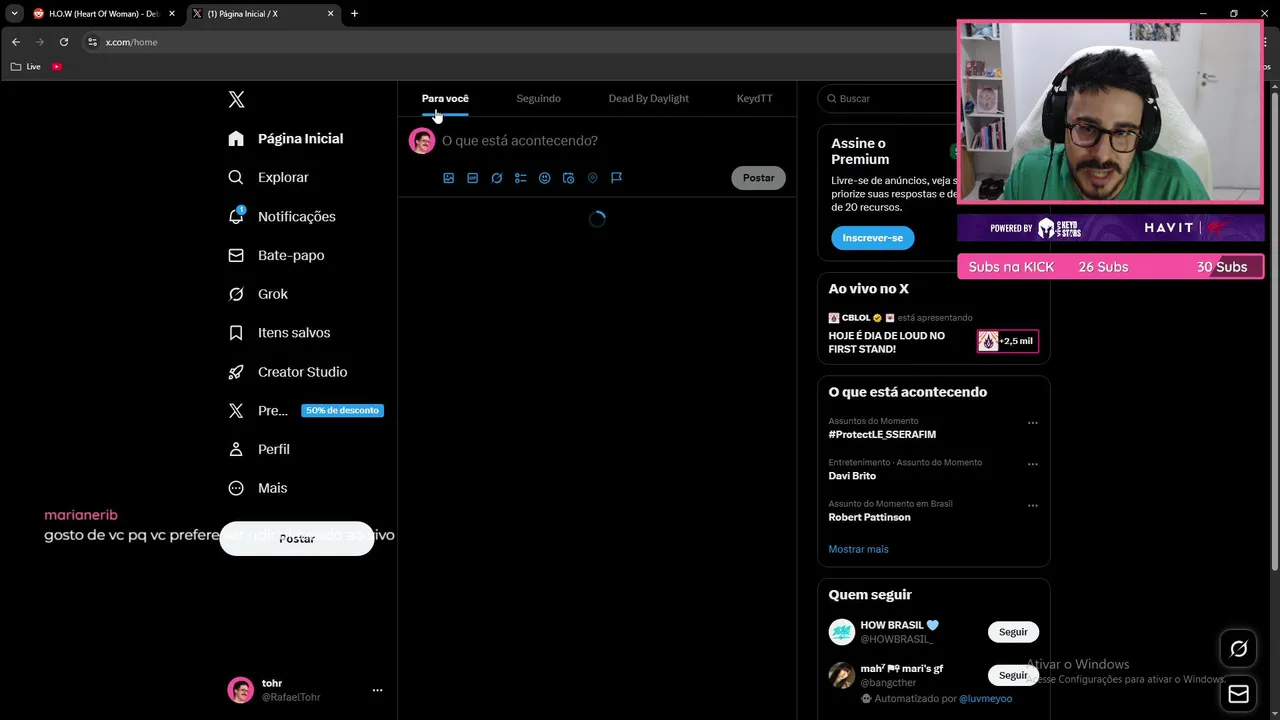Add an image to the post
The height and width of the screenshot is (720, 1280).
[448, 178]
